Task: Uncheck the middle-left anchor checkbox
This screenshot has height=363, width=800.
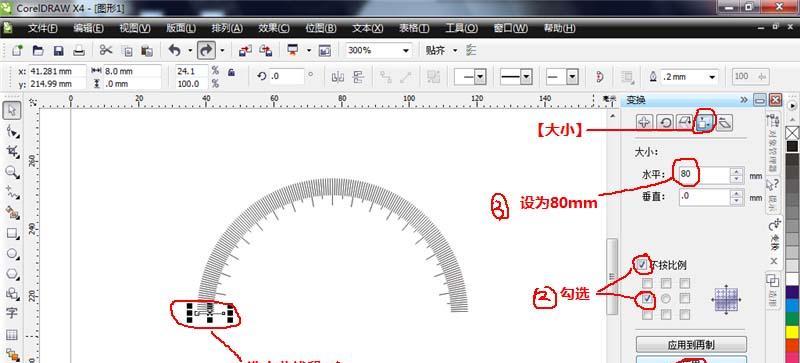Action: (x=647, y=298)
